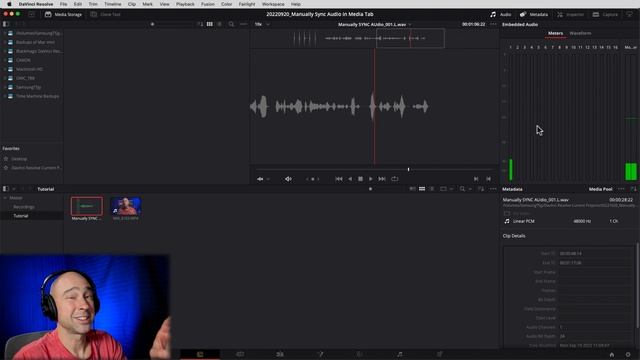Click the DaVinci Resolve Current Projects favorite
640x360 pixels.
[32, 168]
